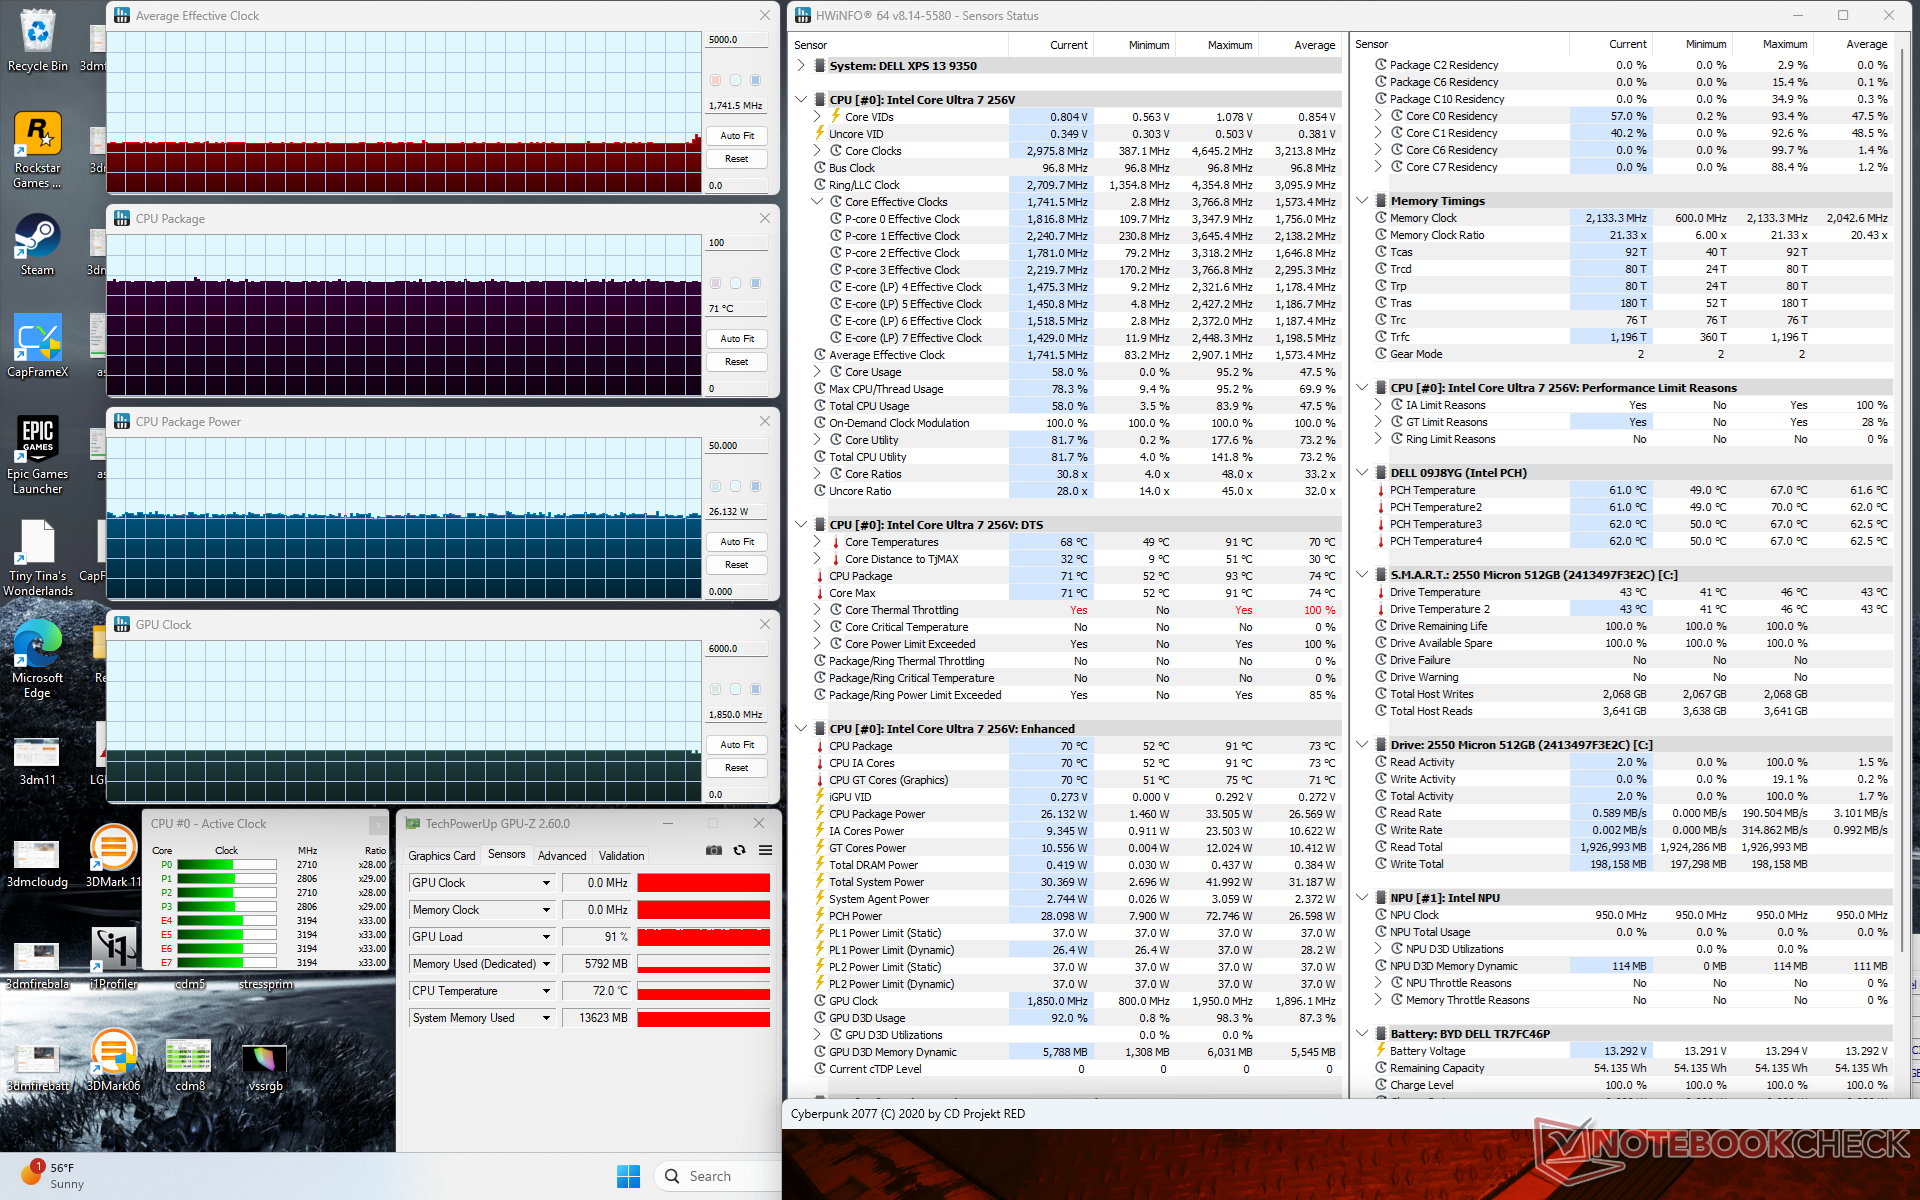Click the Windows Start button
Viewport: 1920px width, 1200px height.
pyautogui.click(x=628, y=1176)
